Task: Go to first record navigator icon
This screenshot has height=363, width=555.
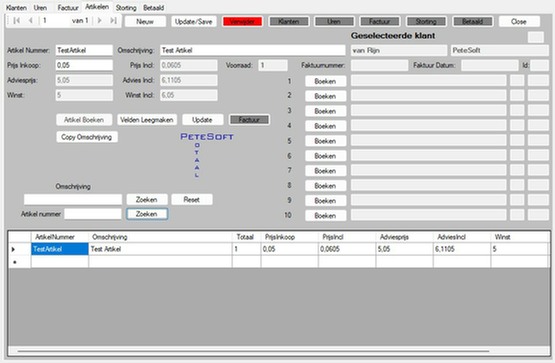Action: tap(16, 21)
